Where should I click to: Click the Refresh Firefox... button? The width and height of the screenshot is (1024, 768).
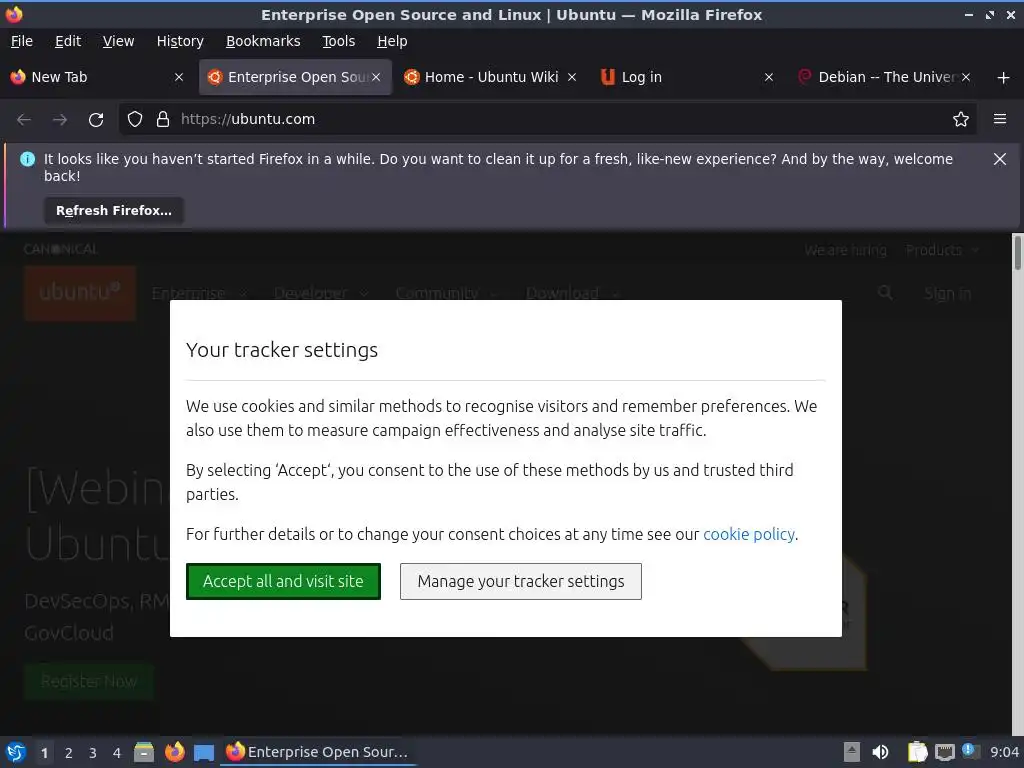coord(114,210)
